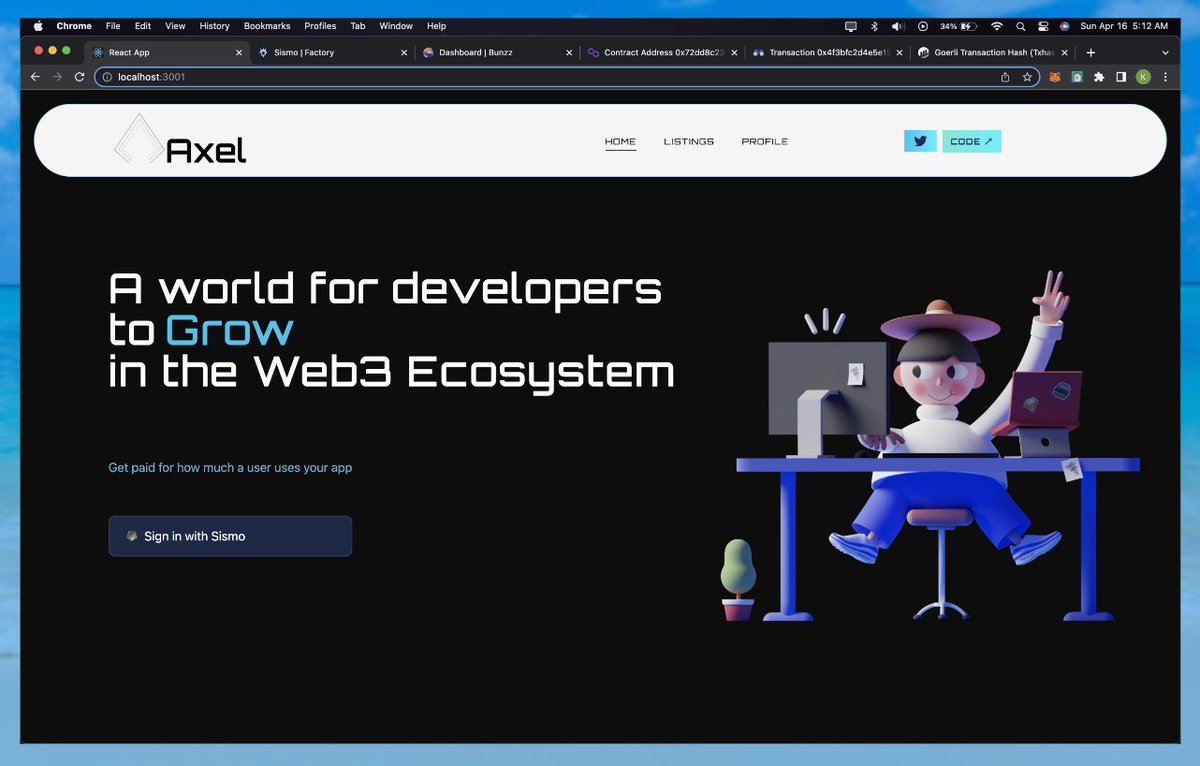Click the 3D developer illustration
Viewport: 1200px width, 766px height.
pyautogui.click(x=930, y=446)
